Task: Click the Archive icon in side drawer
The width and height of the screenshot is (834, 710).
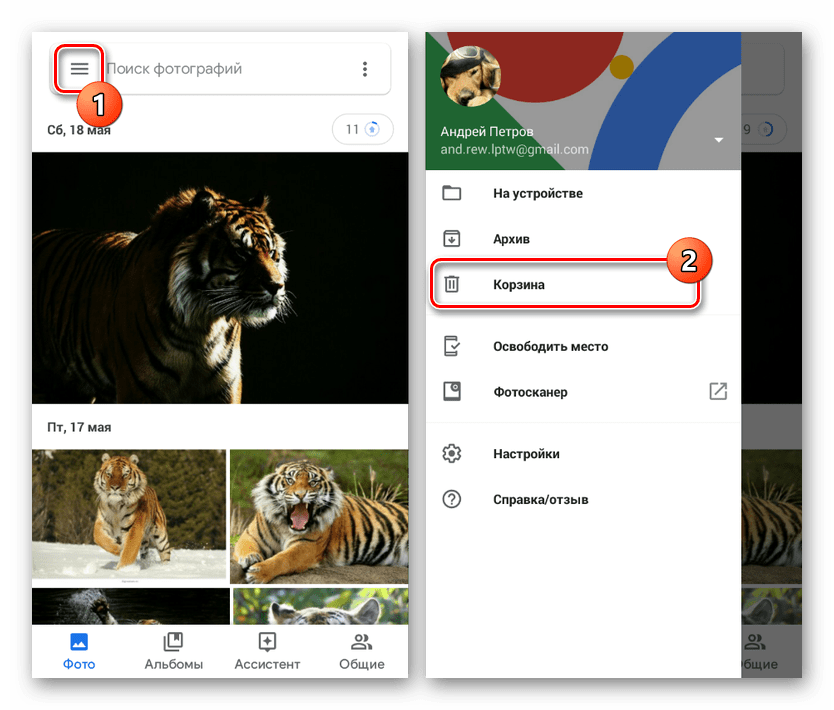Action: click(452, 239)
